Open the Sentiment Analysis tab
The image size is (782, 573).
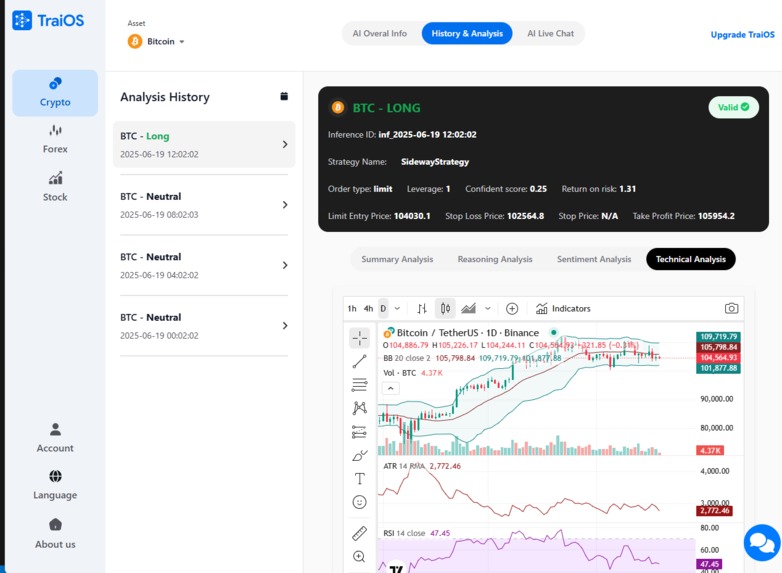(x=594, y=259)
